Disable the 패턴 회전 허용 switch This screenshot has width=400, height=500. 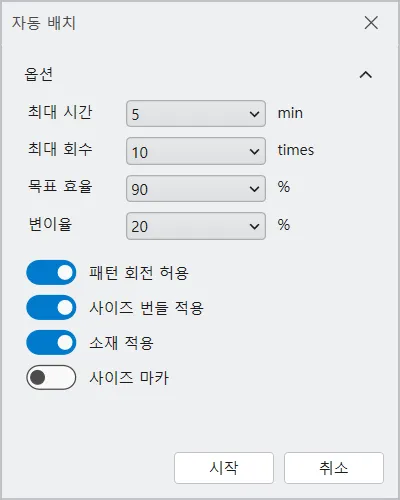coord(51,272)
